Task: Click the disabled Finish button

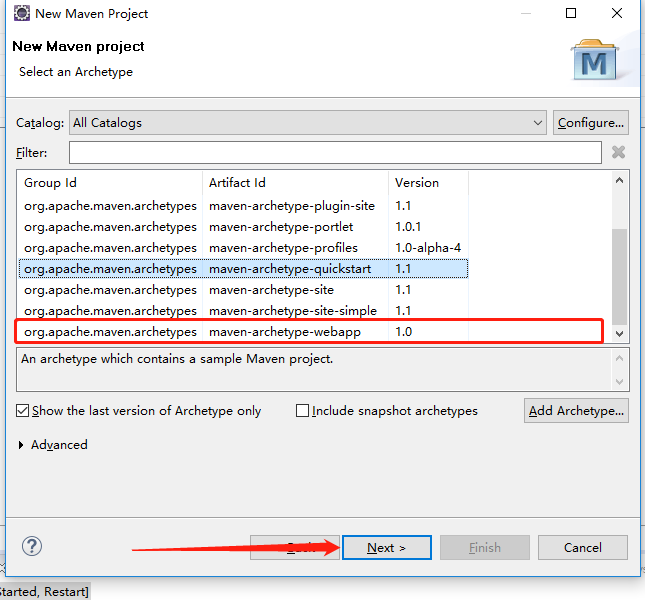Action: pos(485,547)
